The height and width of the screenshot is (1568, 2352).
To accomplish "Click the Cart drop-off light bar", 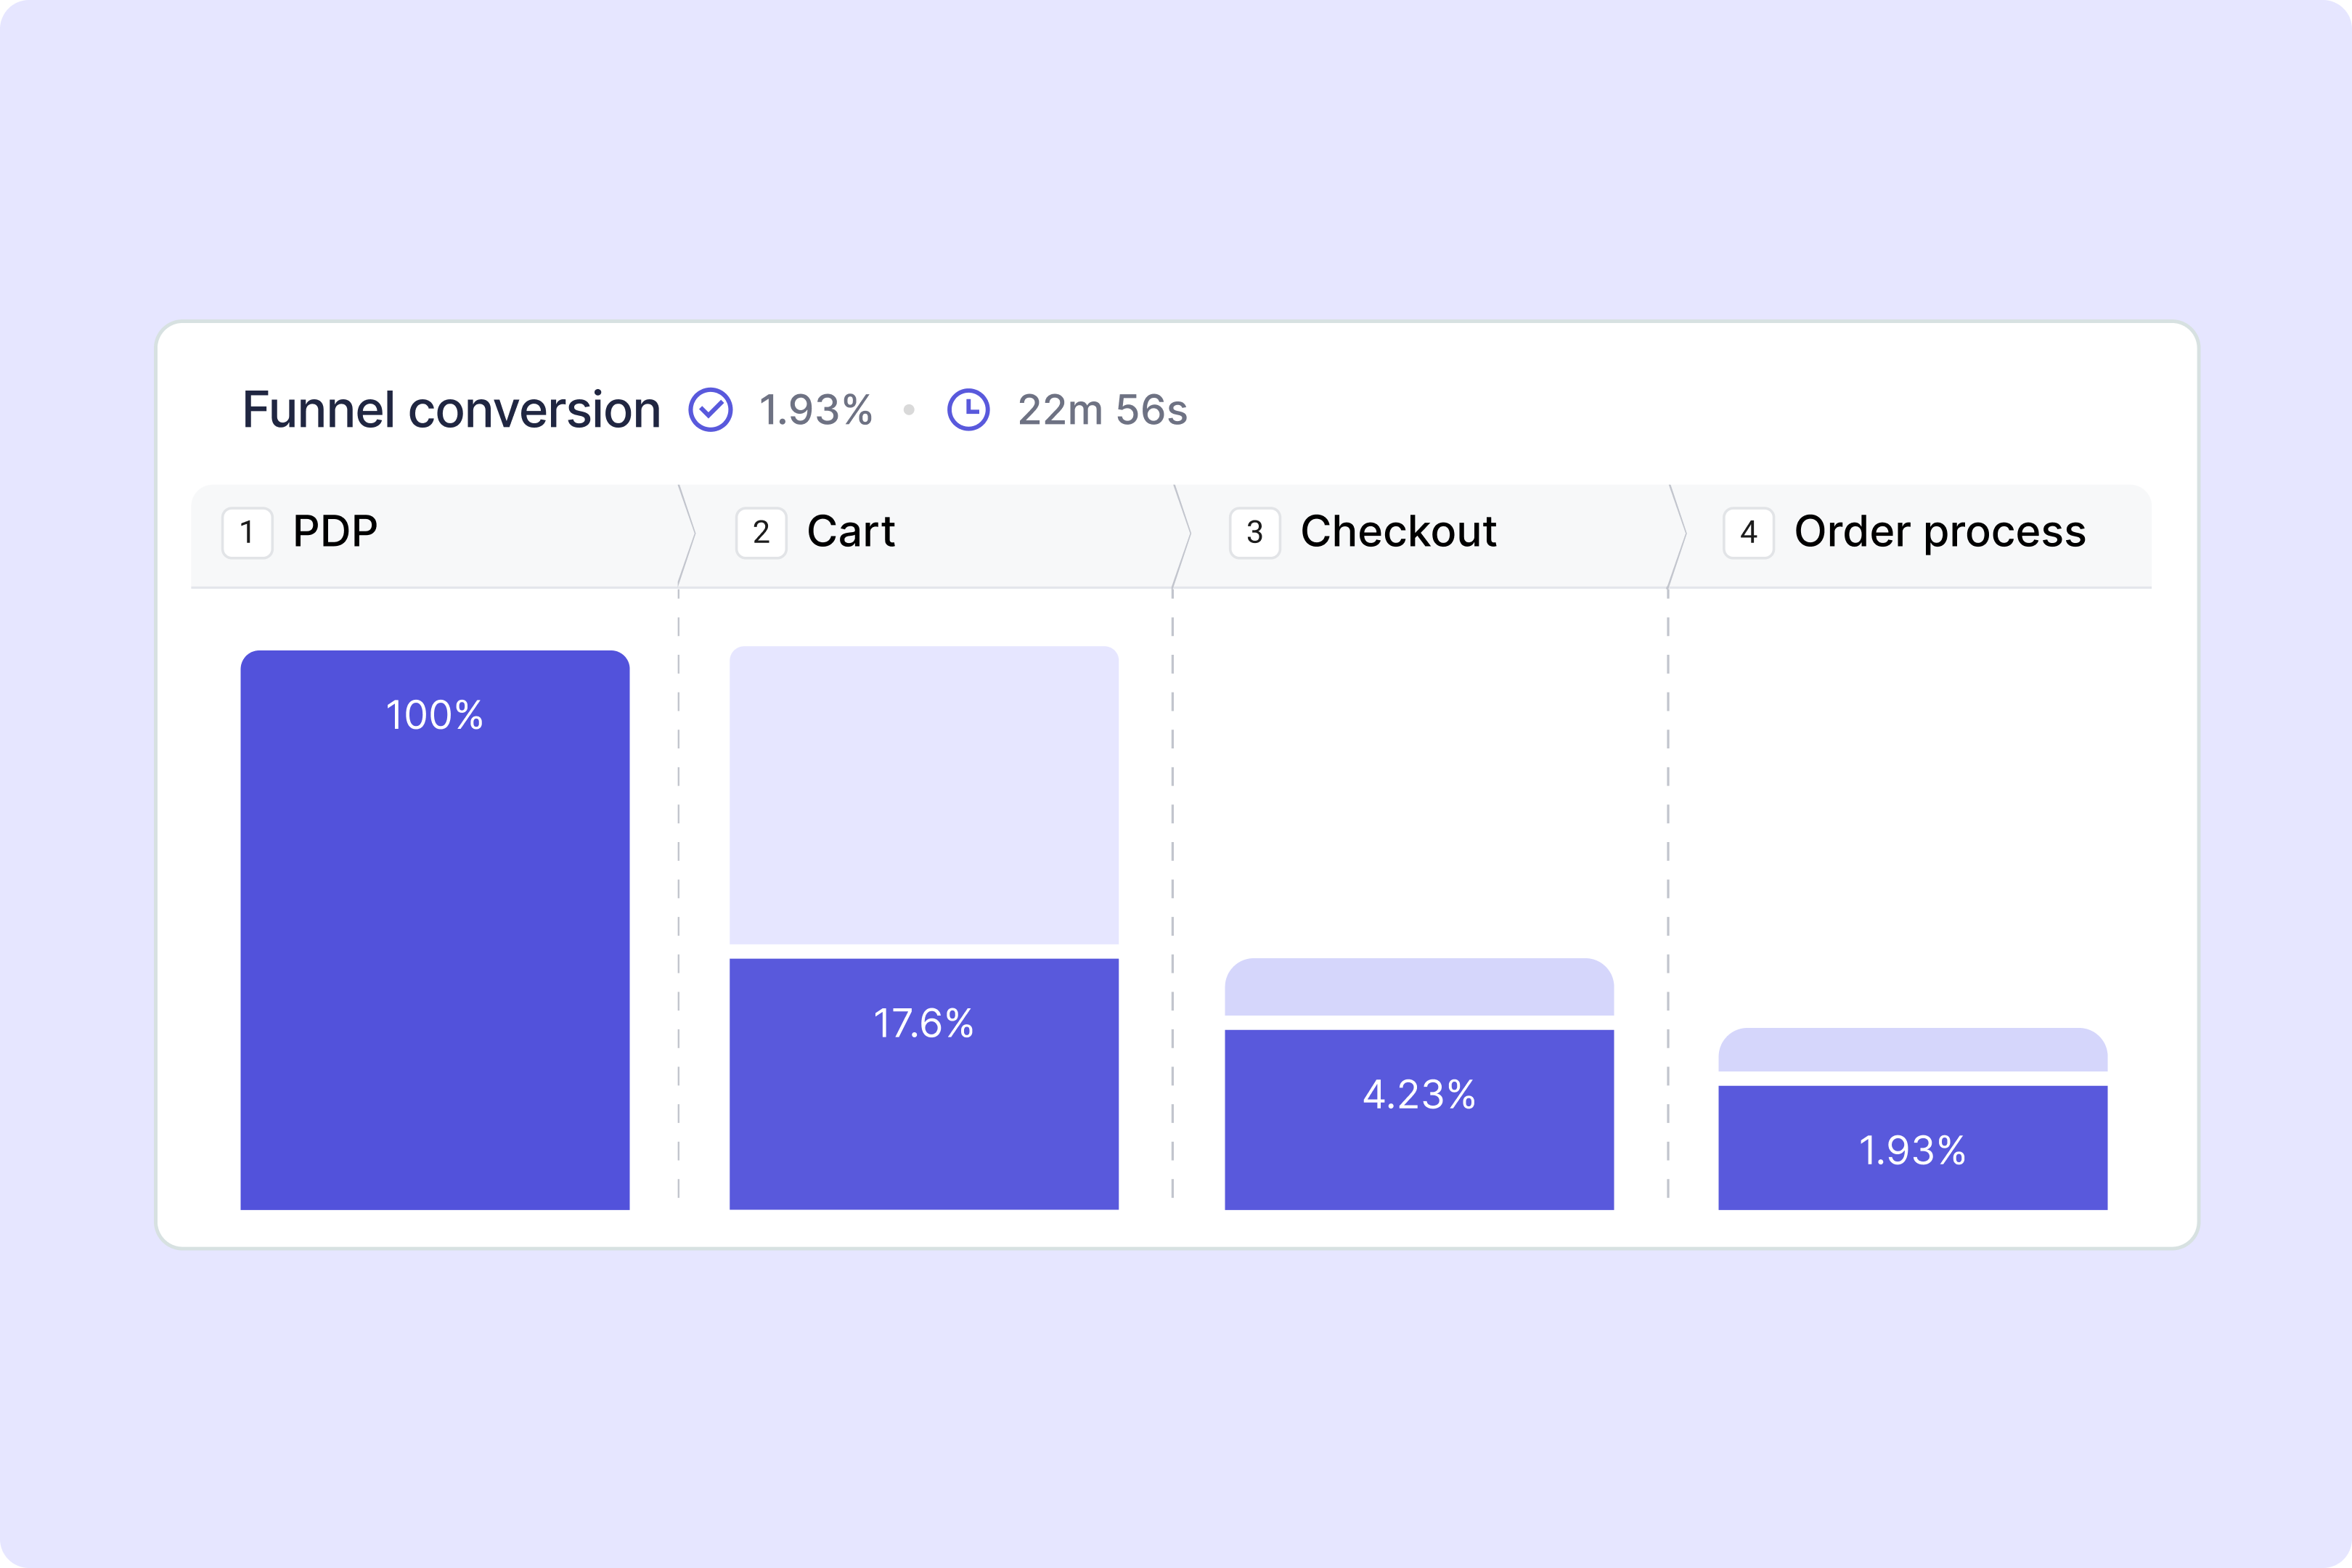I will [x=924, y=795].
